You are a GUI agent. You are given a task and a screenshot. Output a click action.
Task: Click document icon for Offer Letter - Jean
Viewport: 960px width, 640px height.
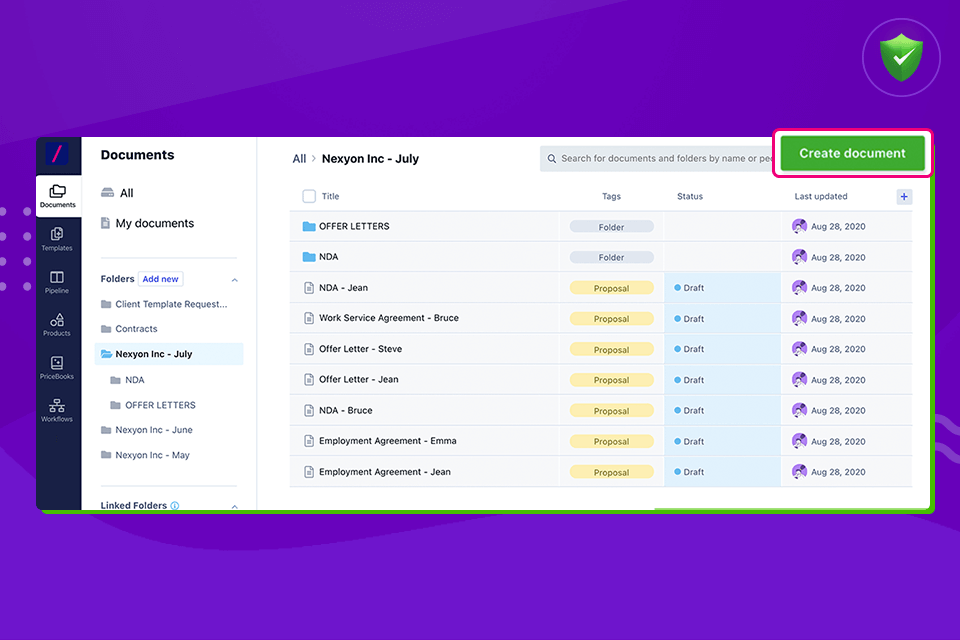click(x=309, y=380)
